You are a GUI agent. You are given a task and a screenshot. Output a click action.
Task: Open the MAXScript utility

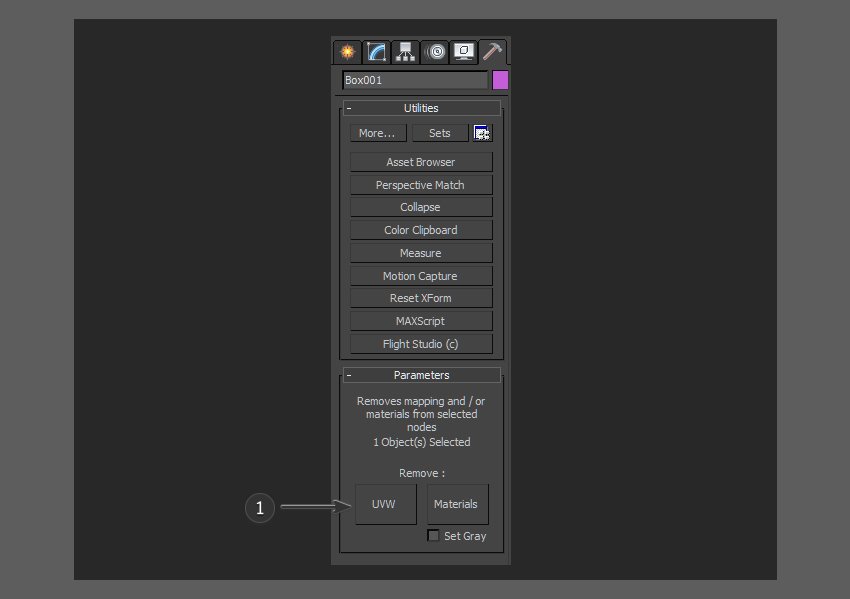pos(421,321)
